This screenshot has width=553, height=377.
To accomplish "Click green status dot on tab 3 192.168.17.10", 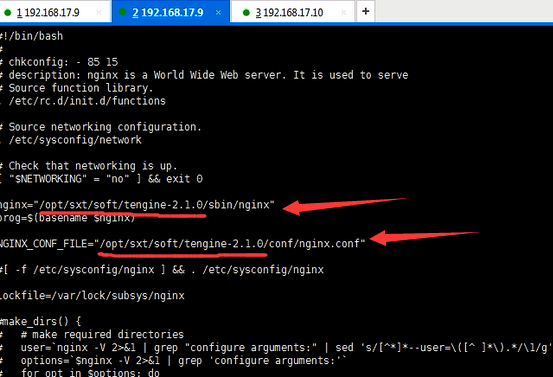I will (x=247, y=13).
